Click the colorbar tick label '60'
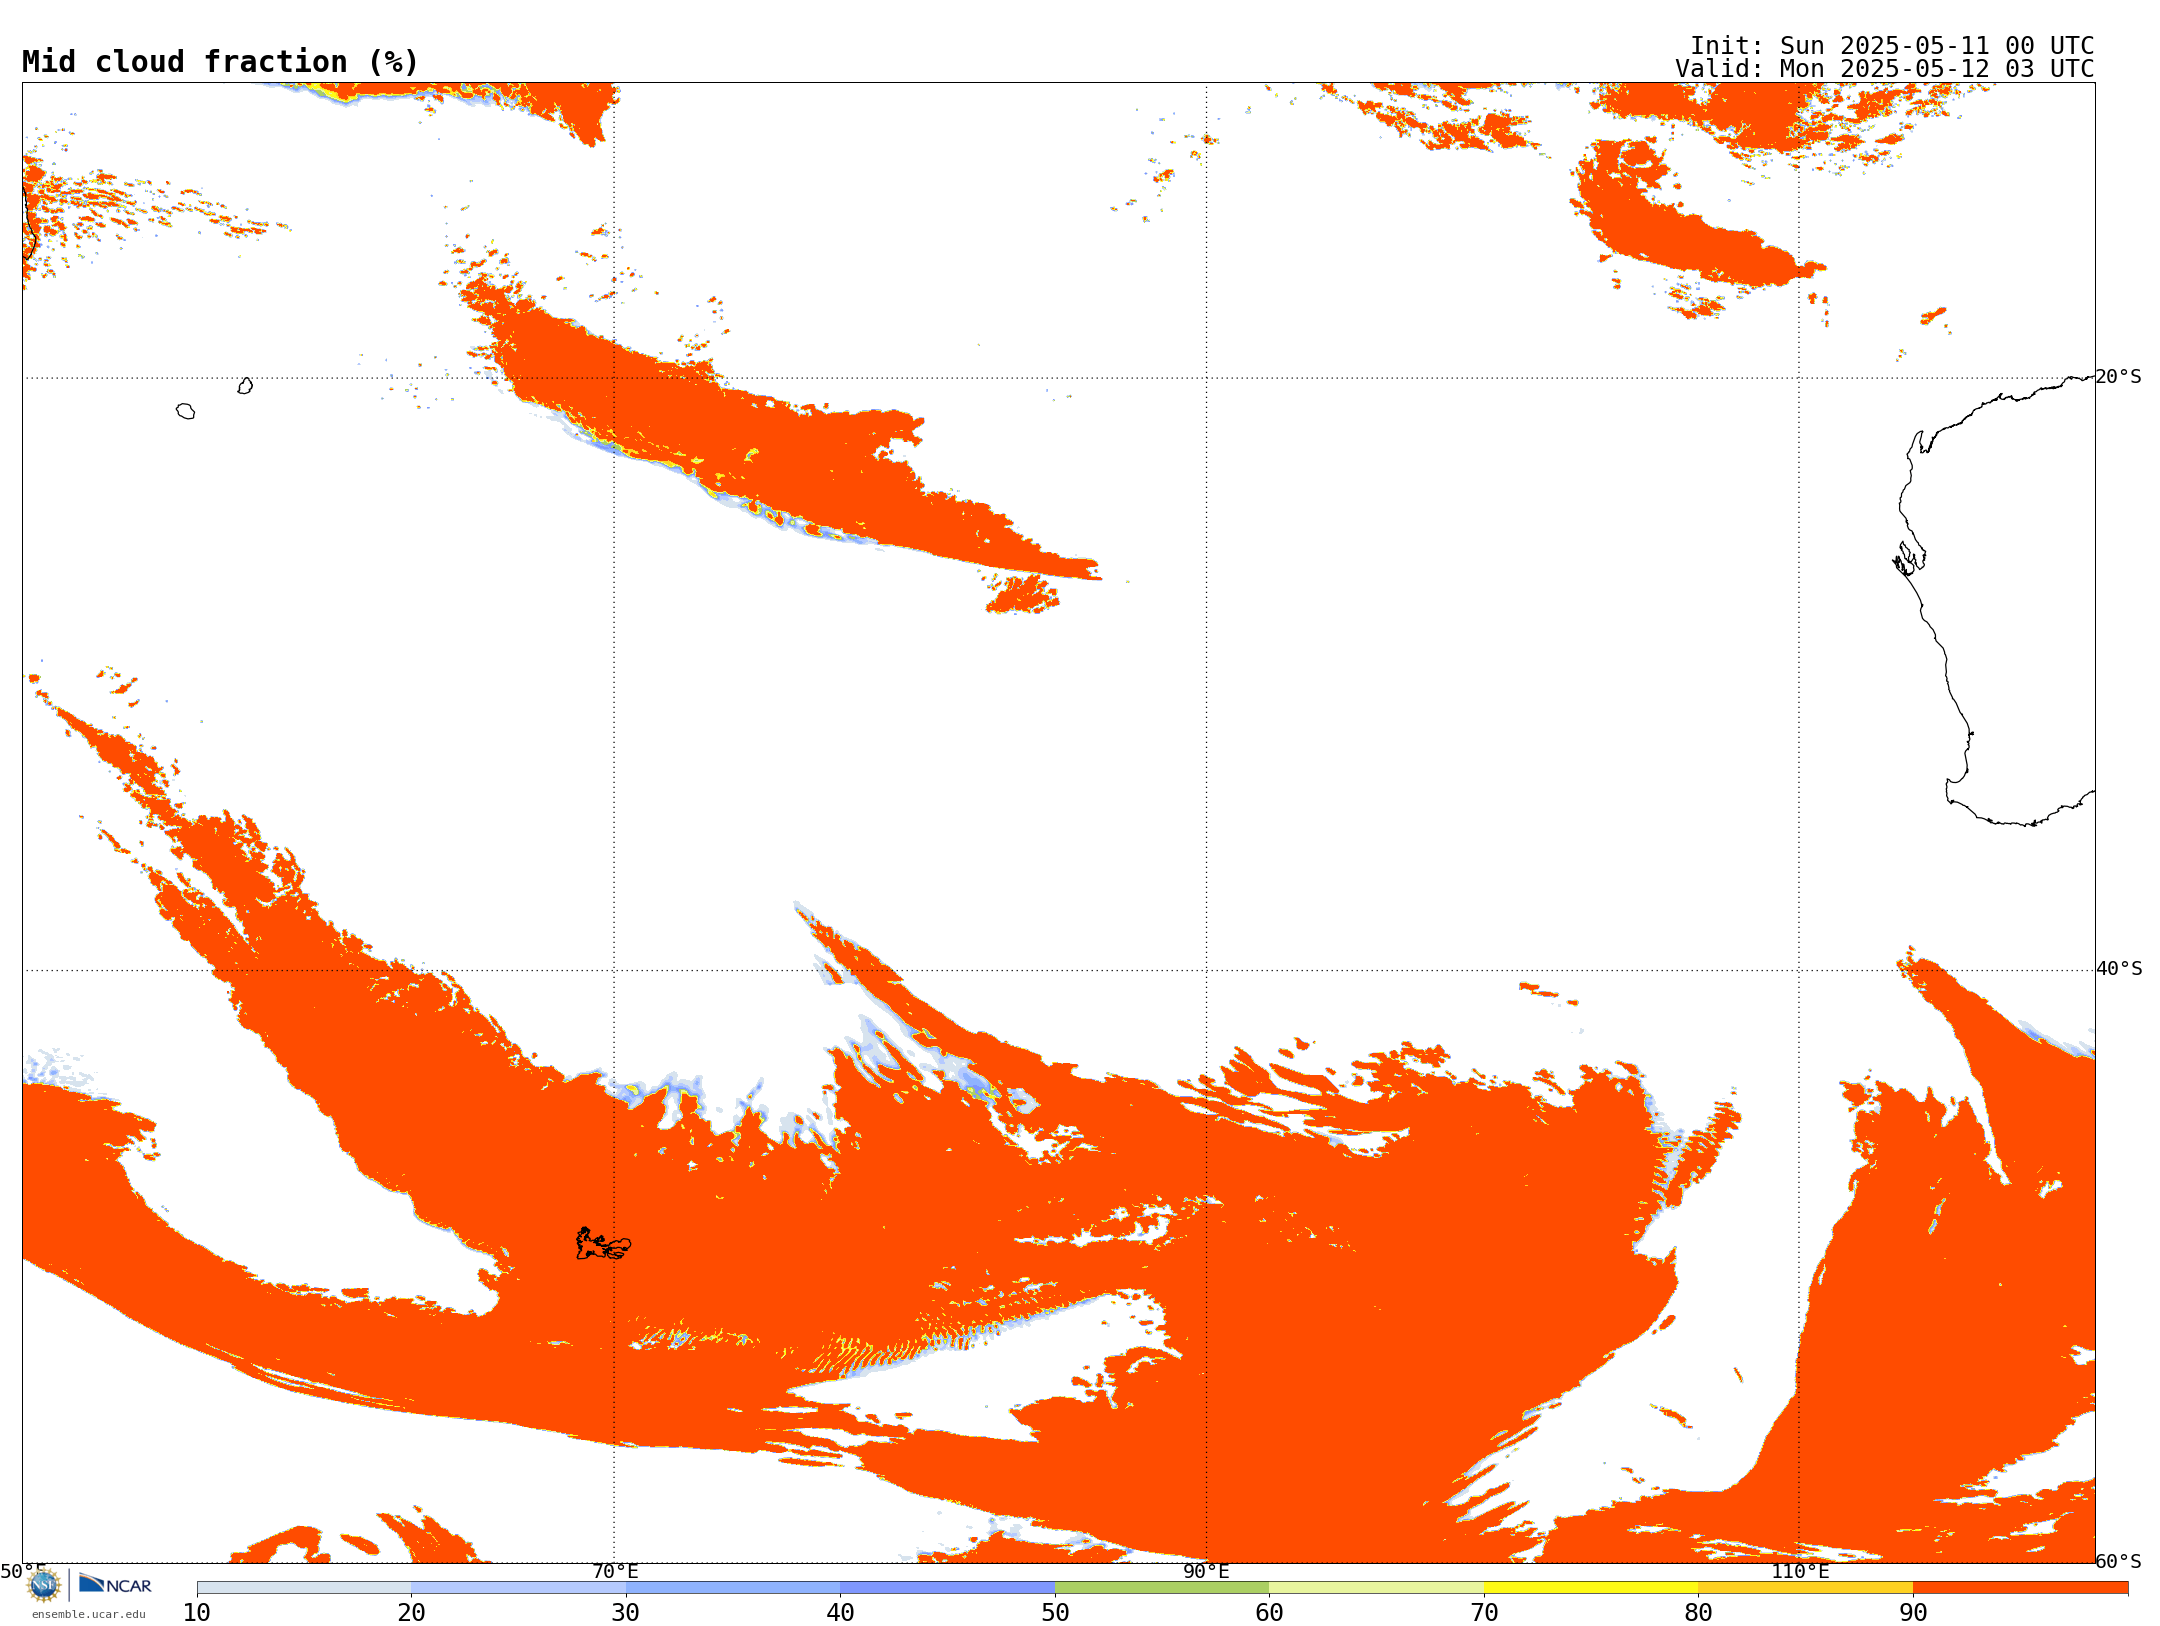 [1269, 1613]
